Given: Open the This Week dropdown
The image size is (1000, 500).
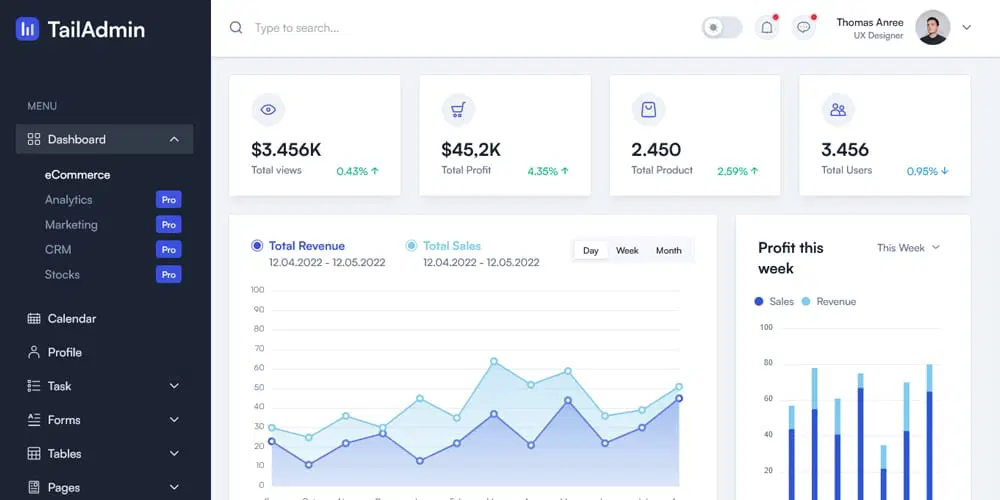Looking at the screenshot, I should 909,247.
